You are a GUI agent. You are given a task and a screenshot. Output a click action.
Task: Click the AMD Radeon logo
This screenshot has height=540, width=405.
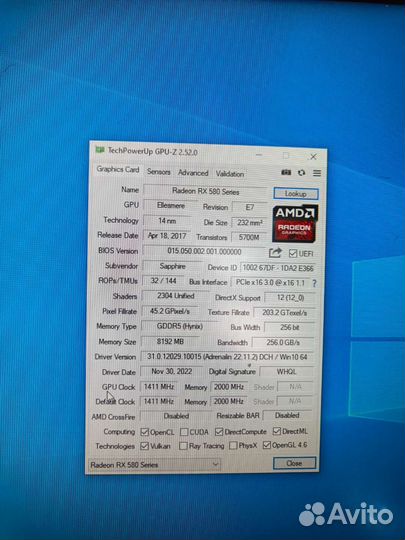click(x=295, y=224)
